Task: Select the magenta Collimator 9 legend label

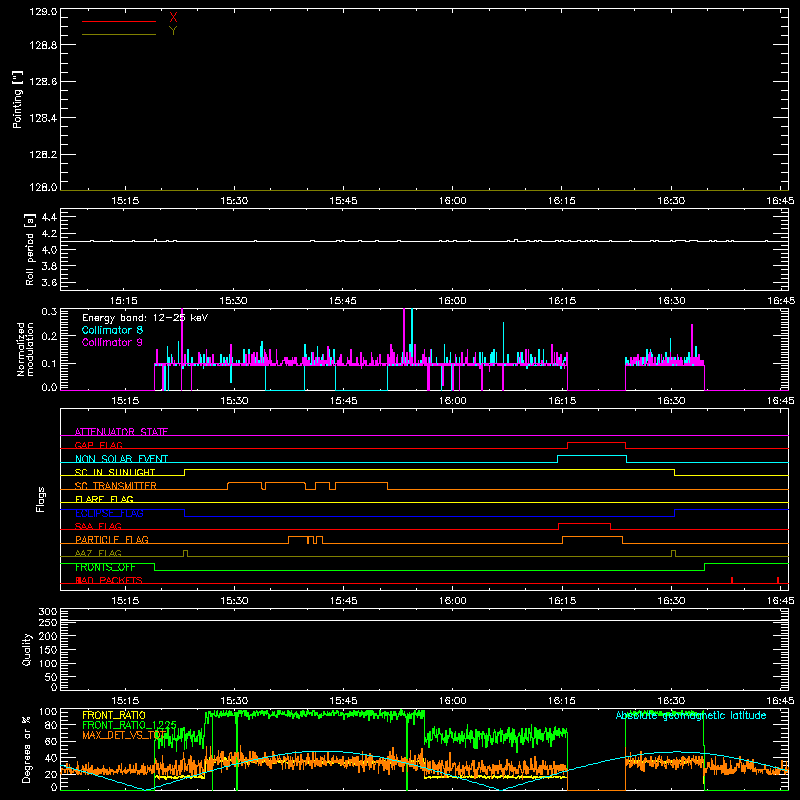Action: tap(112, 342)
